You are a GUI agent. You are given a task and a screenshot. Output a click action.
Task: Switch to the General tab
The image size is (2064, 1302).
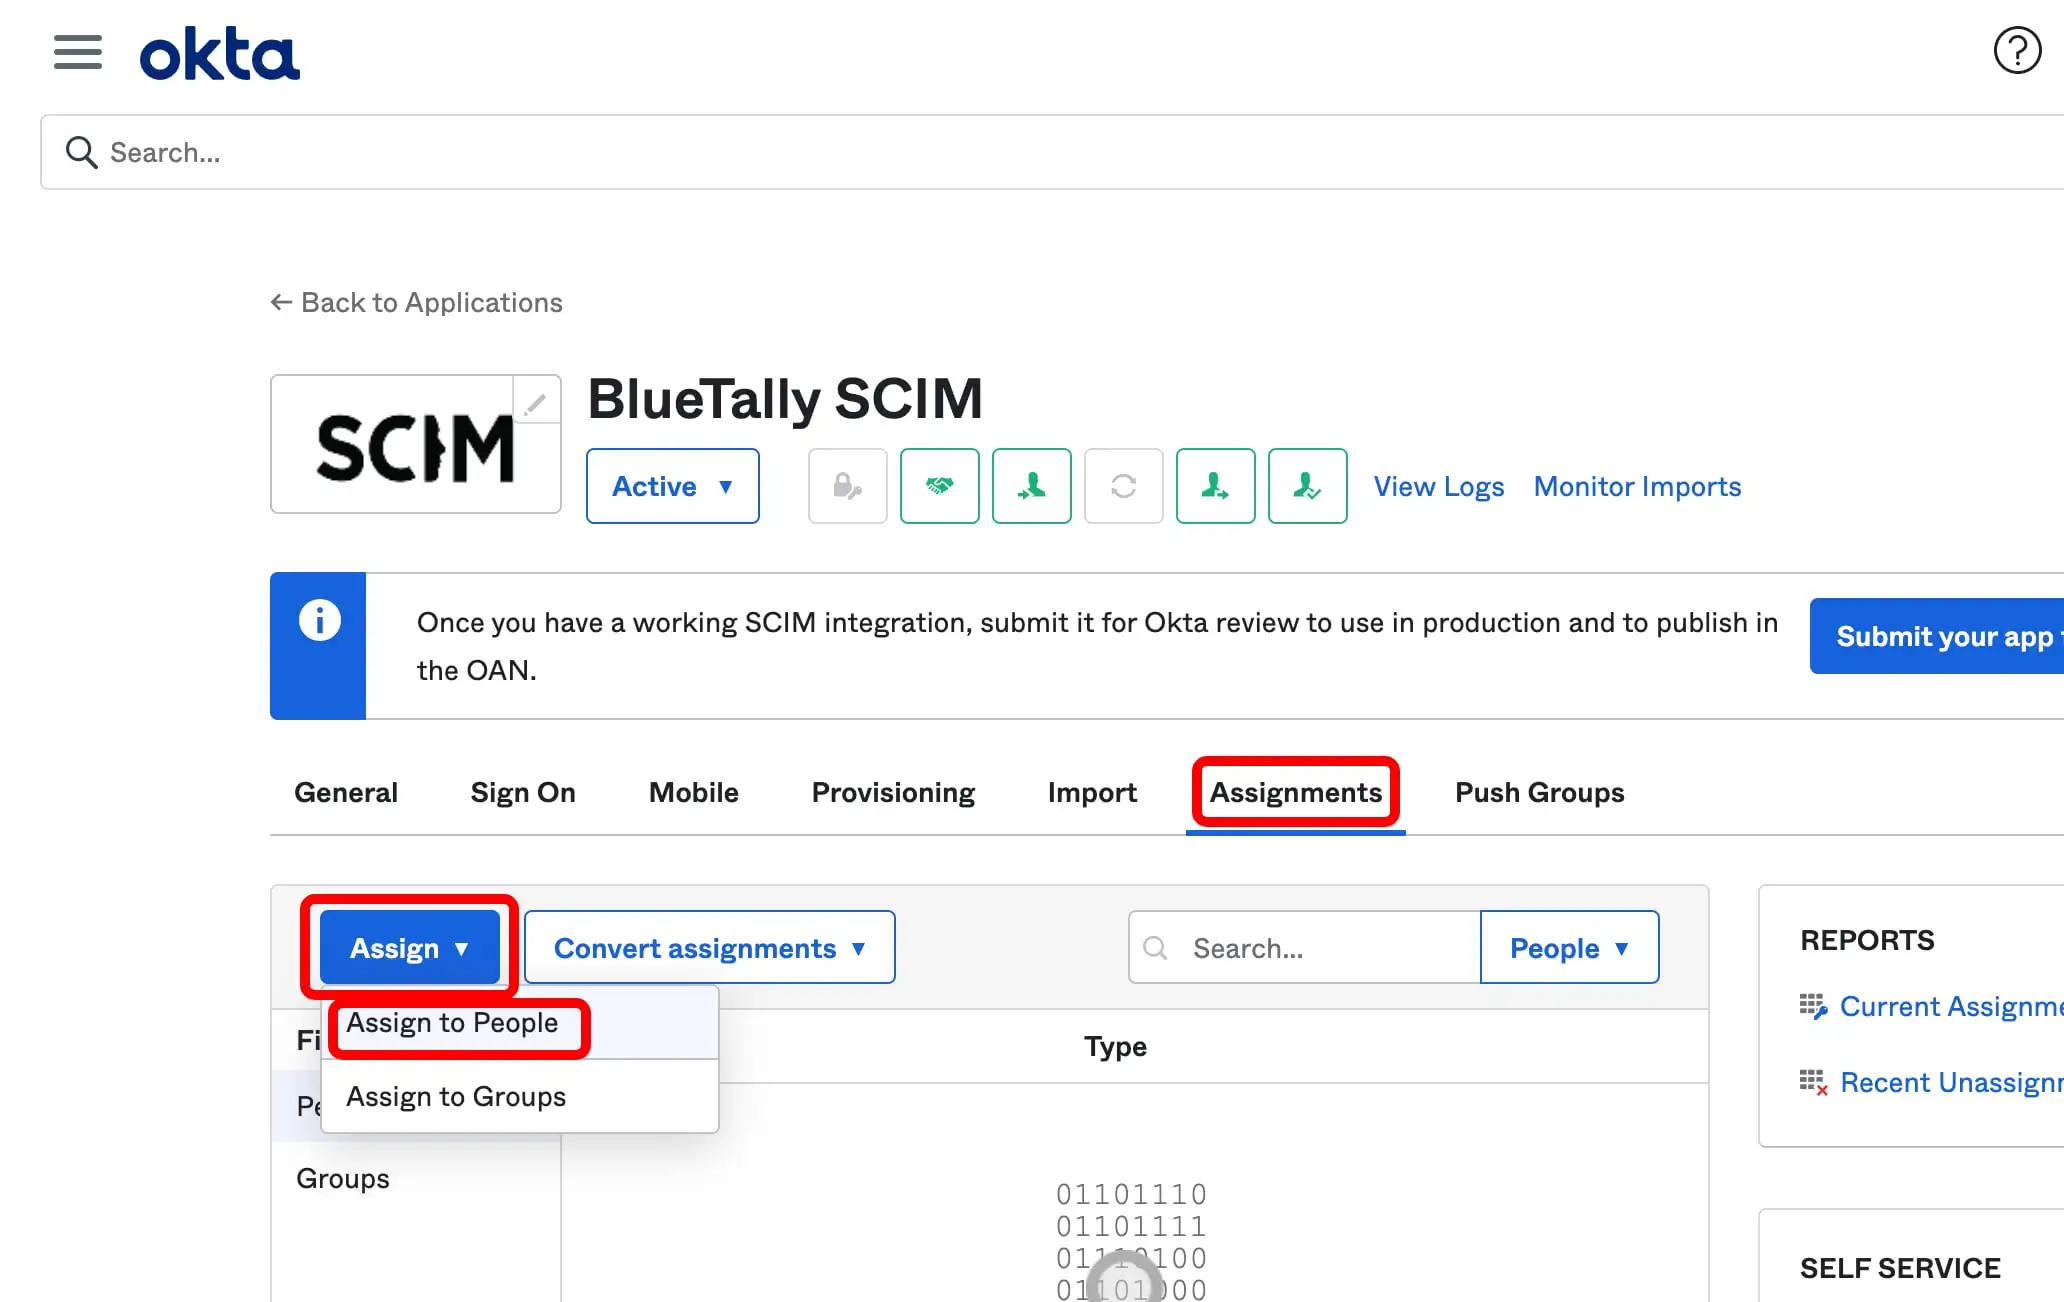346,792
